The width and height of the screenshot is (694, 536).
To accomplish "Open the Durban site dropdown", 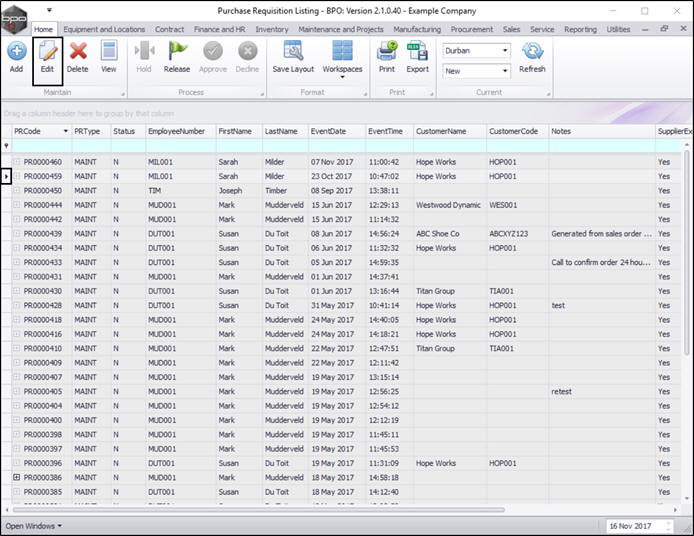I will (504, 50).
